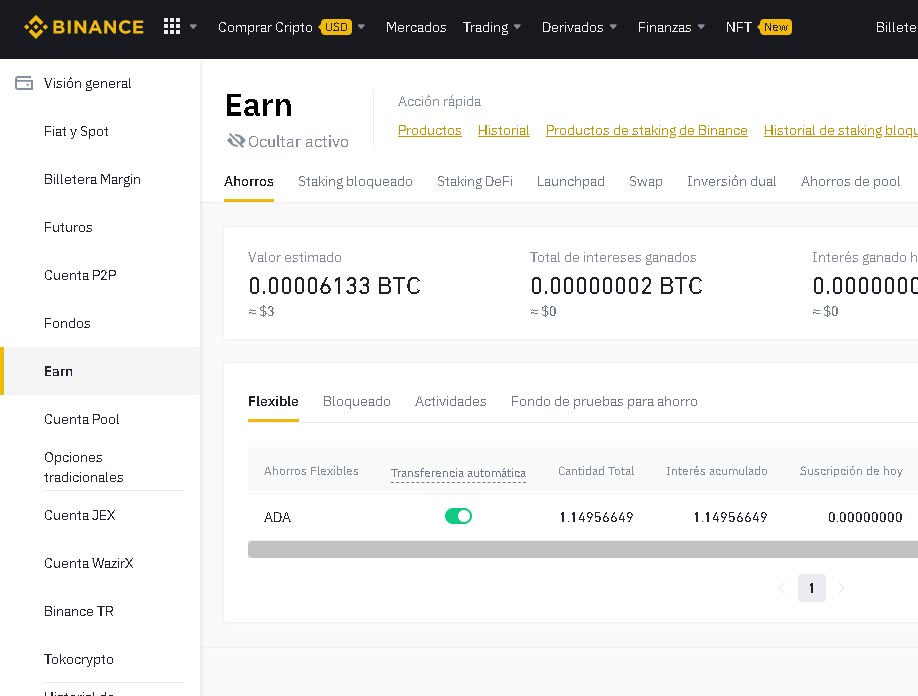918x696 pixels.
Task: Switch to the Ahorros de pool tab
Action: click(x=850, y=181)
